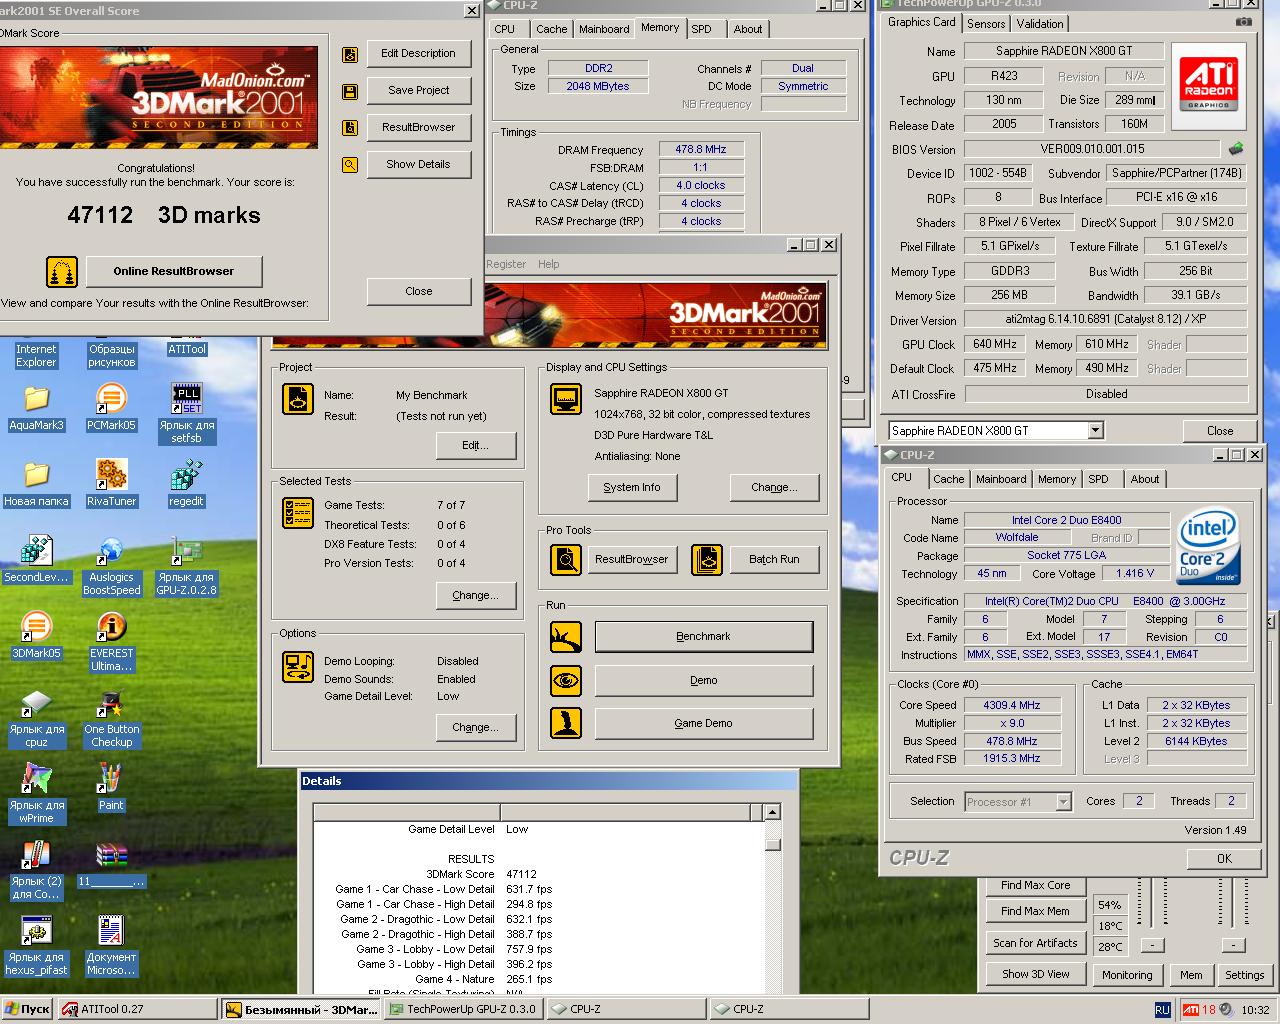Click the Пуск Start button
This screenshot has height=1024, width=1280.
[x=28, y=1010]
